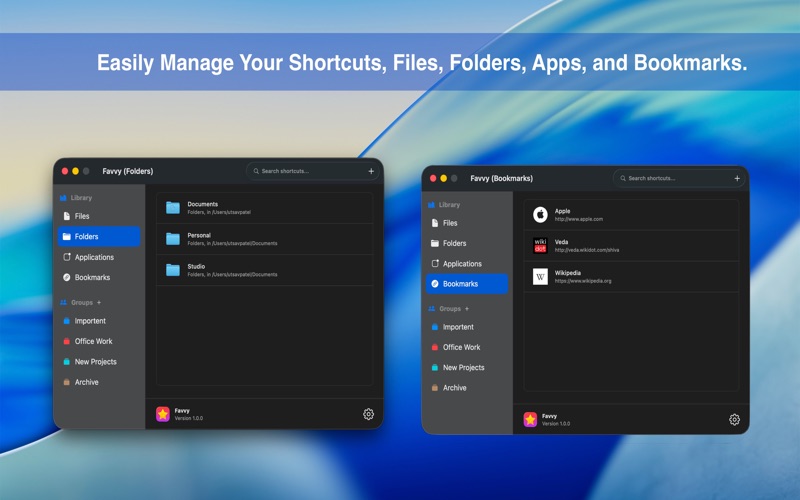Viewport: 800px width, 500px height.
Task: Open the Veda wikidot bookmark icon
Action: point(540,245)
